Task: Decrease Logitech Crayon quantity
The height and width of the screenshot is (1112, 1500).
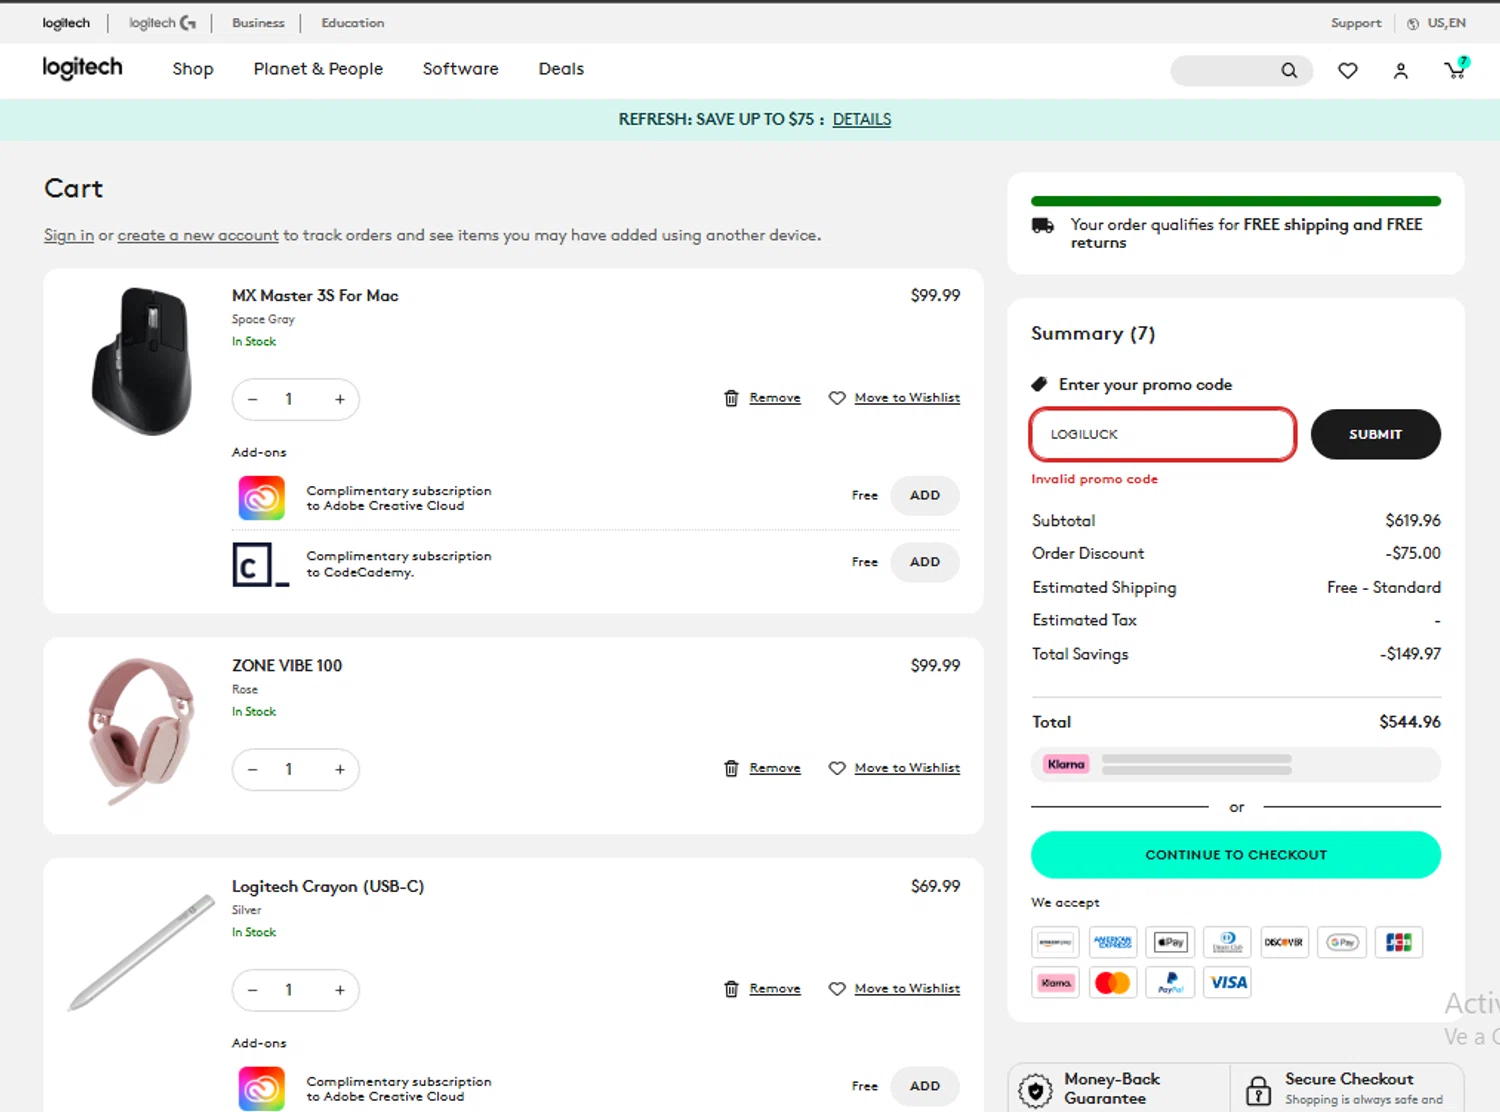Action: pos(253,991)
